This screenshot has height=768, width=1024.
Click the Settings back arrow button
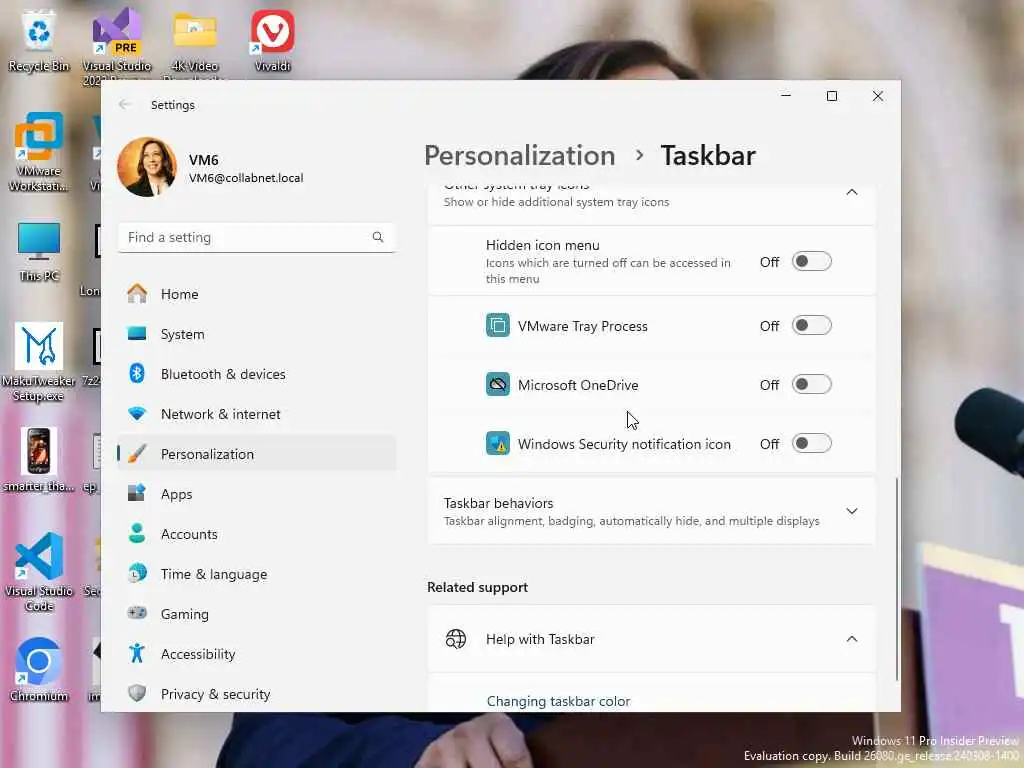click(x=125, y=104)
